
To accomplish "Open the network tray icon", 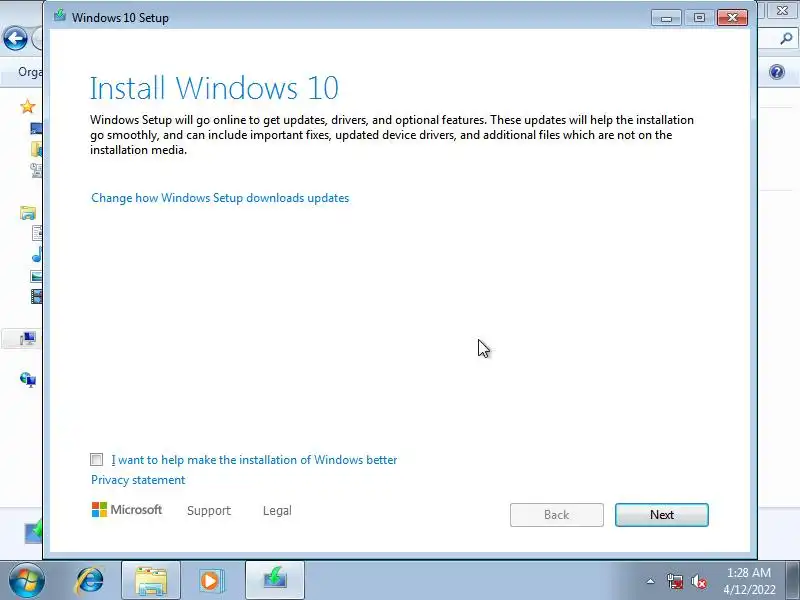I will click(x=674, y=581).
